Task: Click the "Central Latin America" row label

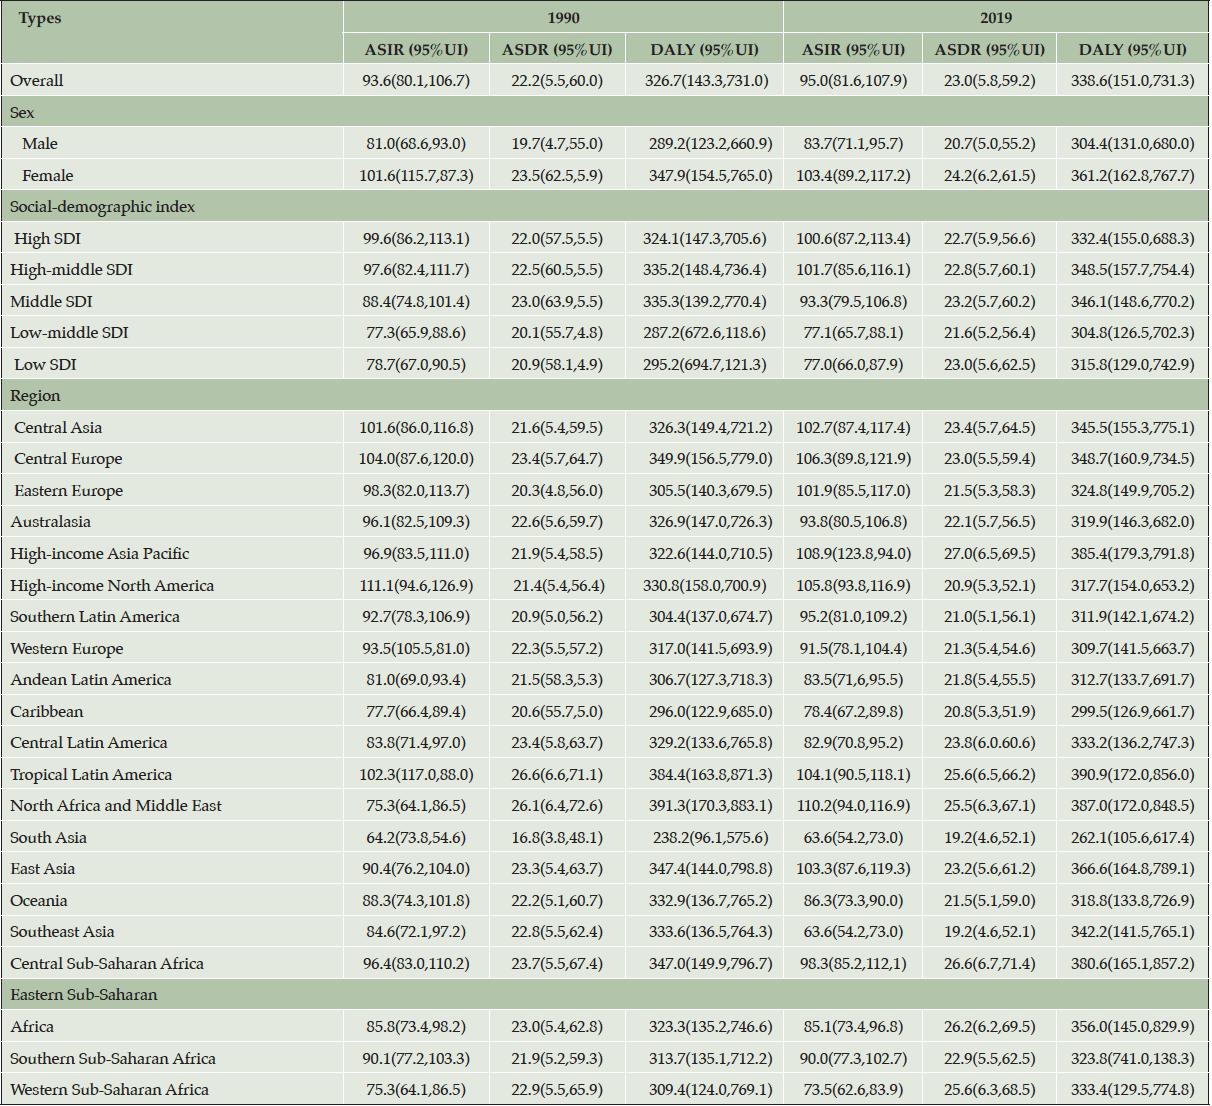Action: point(89,743)
